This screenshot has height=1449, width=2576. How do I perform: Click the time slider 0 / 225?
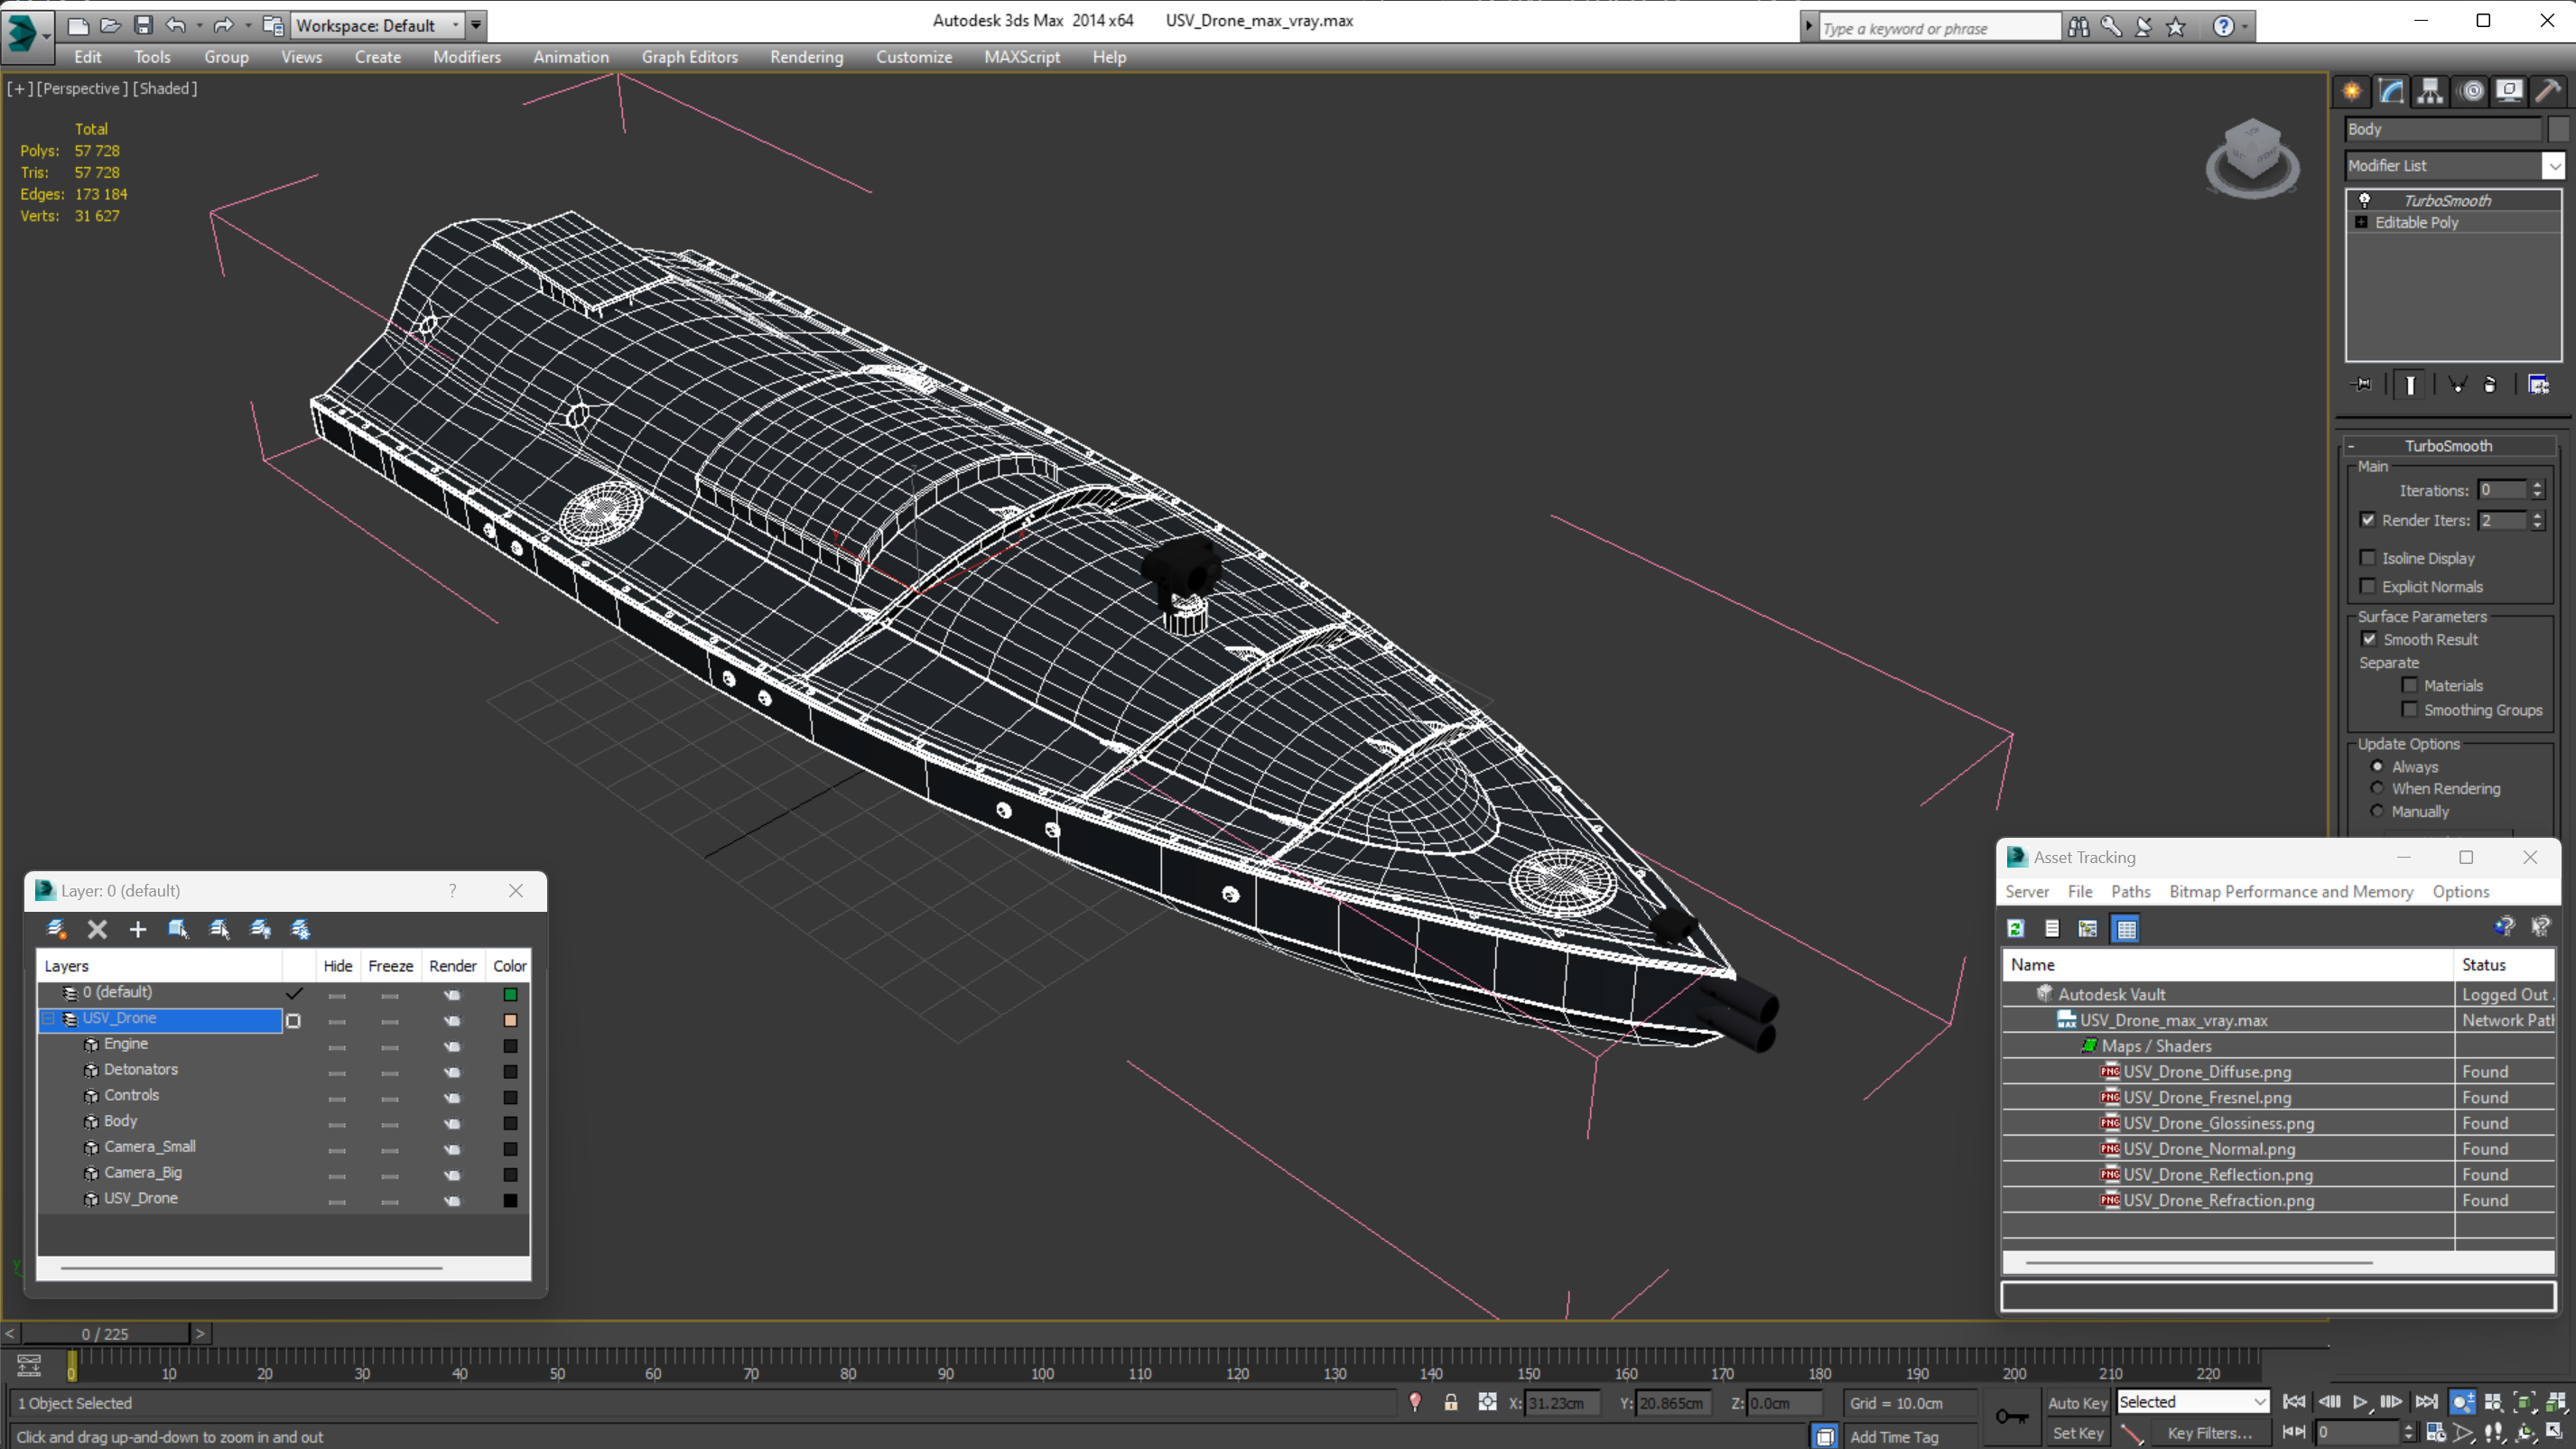(105, 1333)
